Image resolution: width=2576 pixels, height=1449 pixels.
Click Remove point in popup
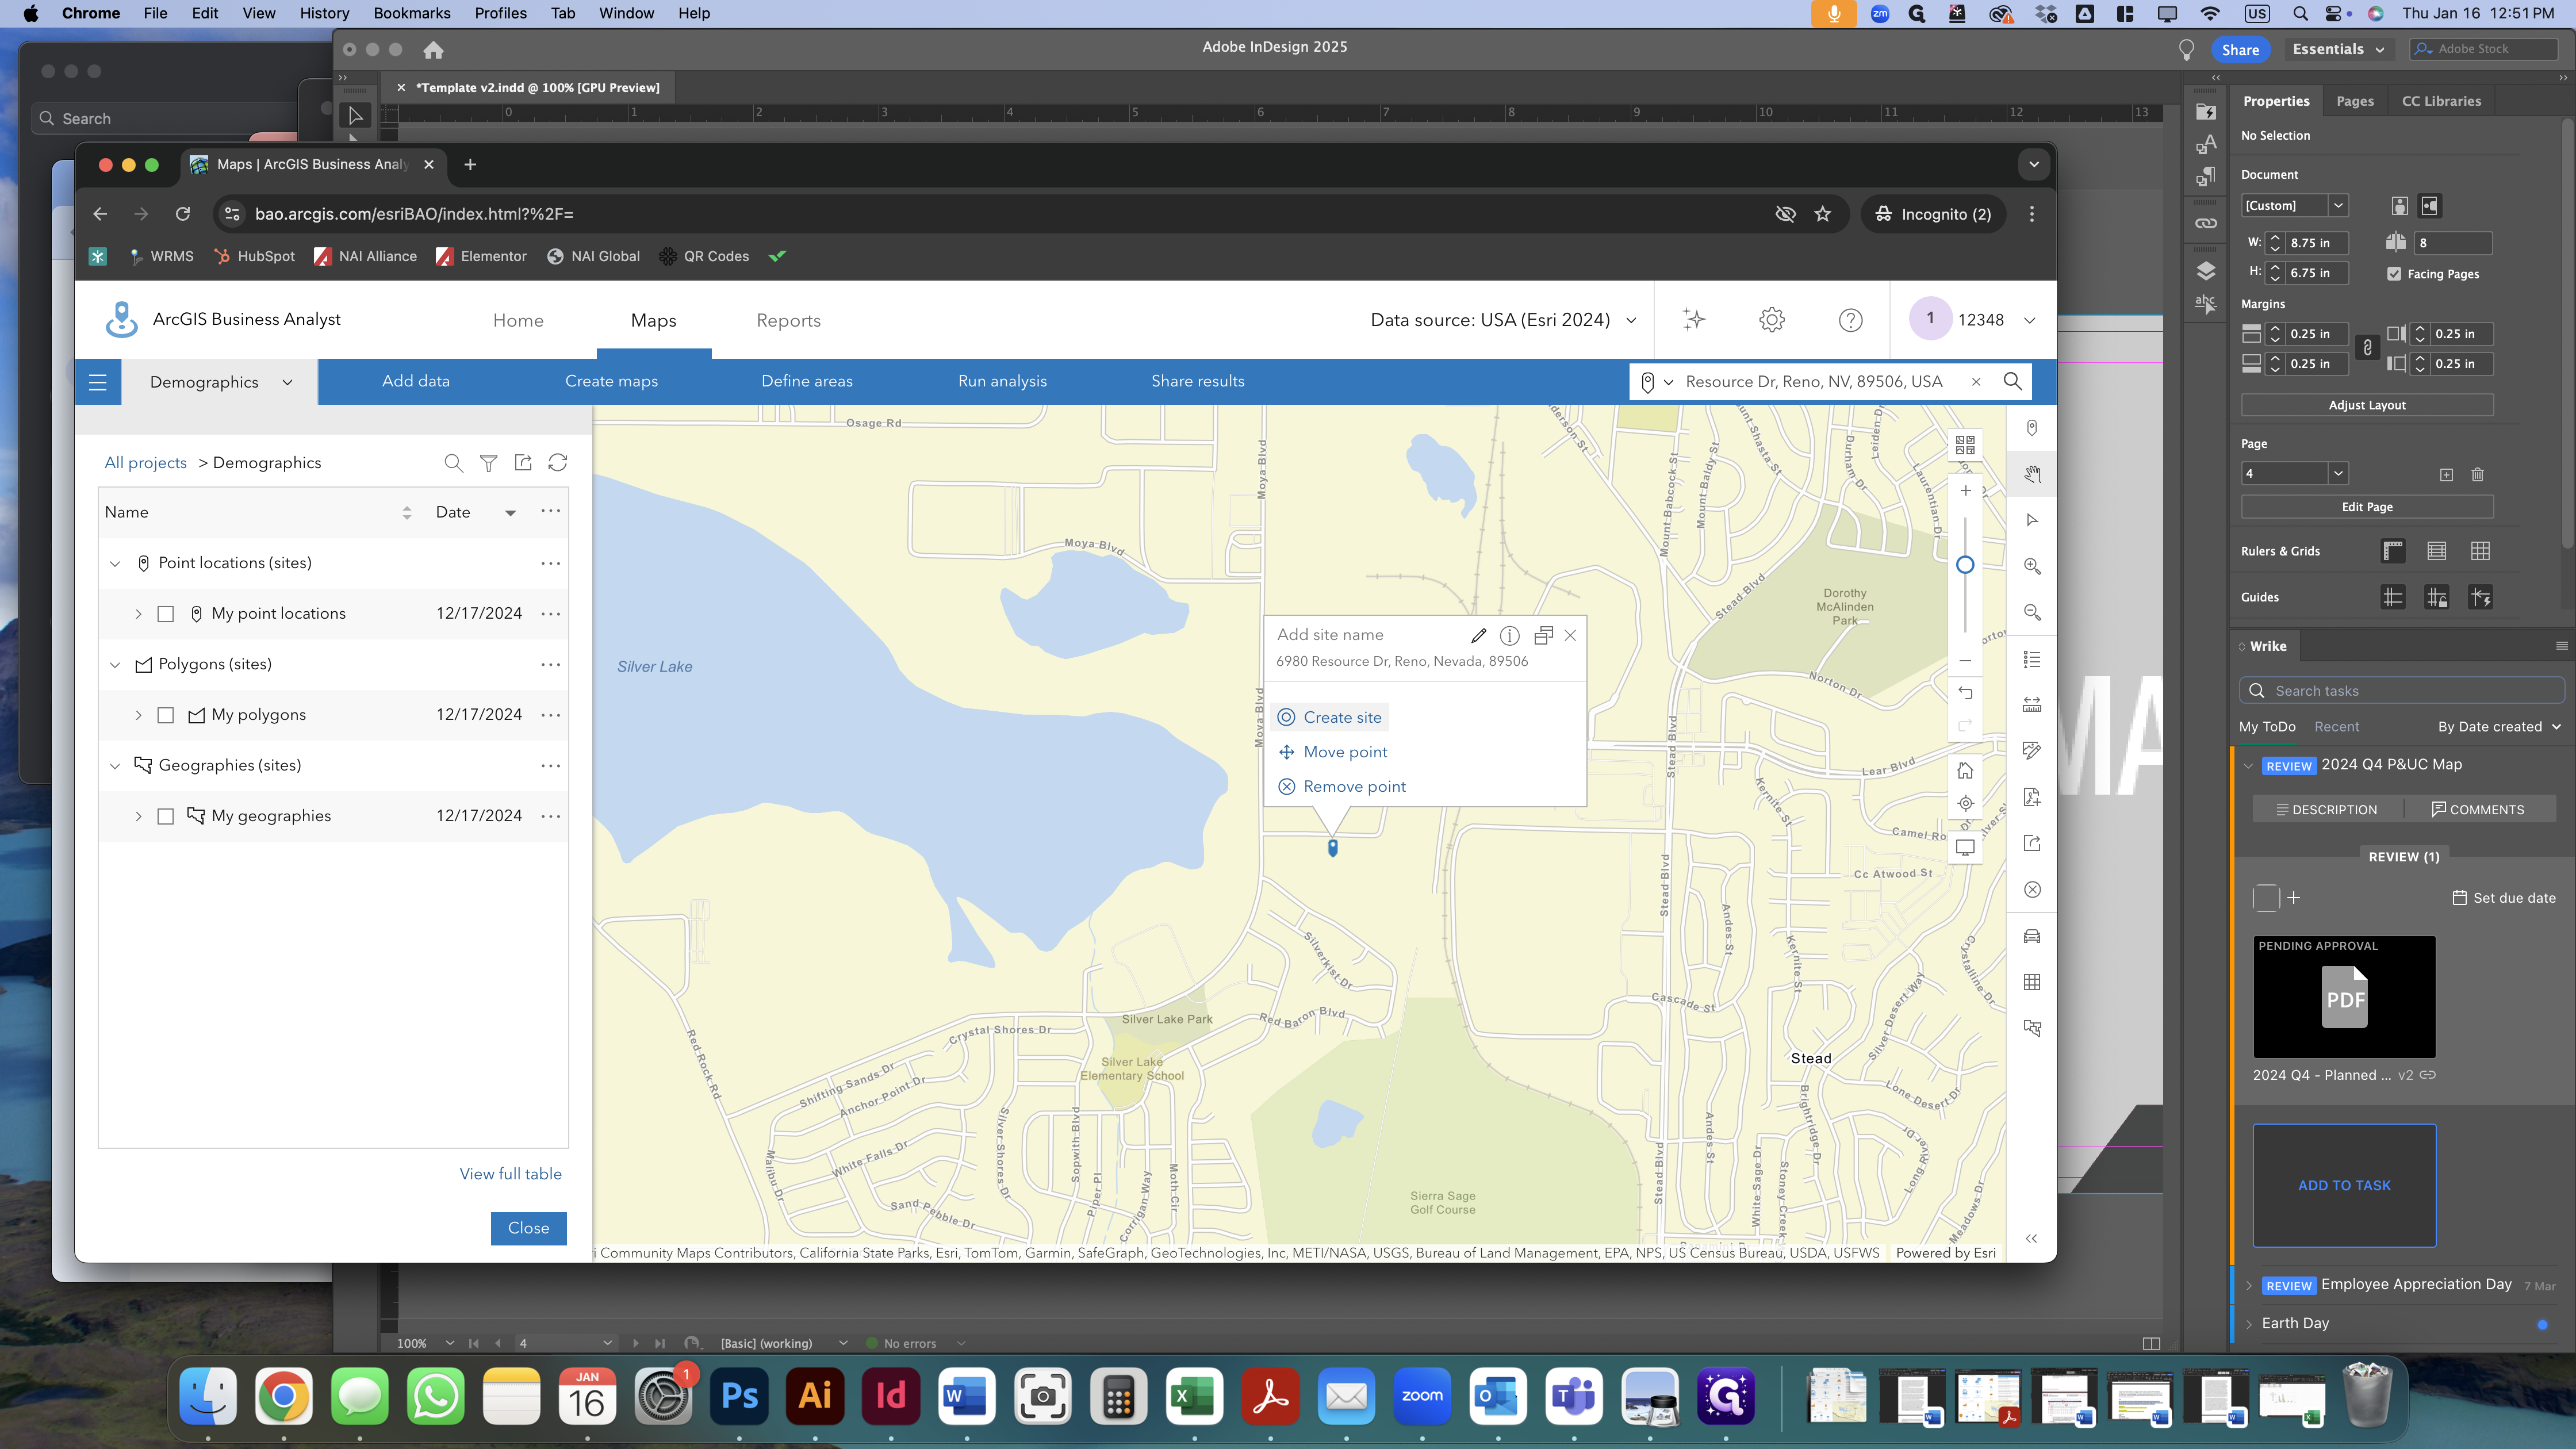tap(1342, 787)
